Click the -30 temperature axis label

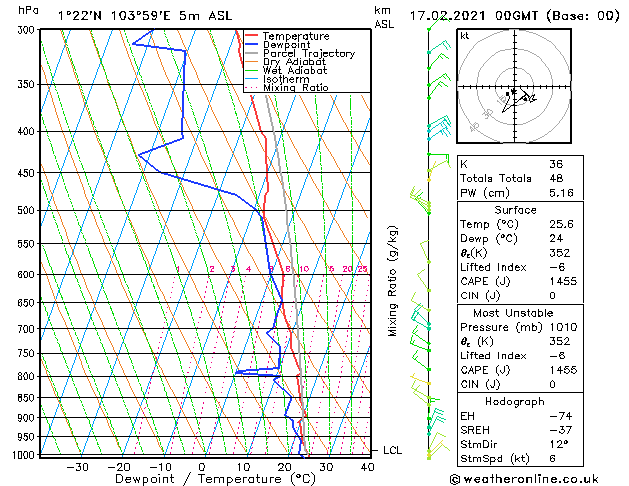coord(77,467)
